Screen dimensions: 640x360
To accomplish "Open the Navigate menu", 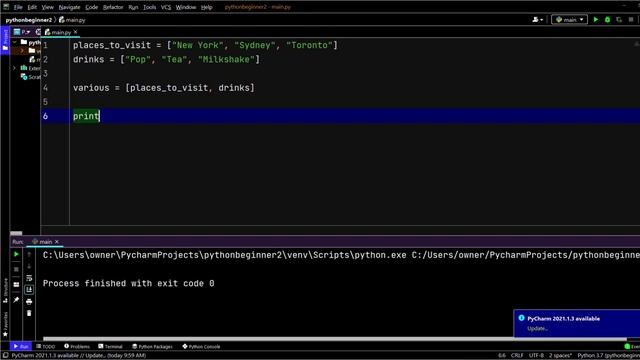I will pos(69,7).
